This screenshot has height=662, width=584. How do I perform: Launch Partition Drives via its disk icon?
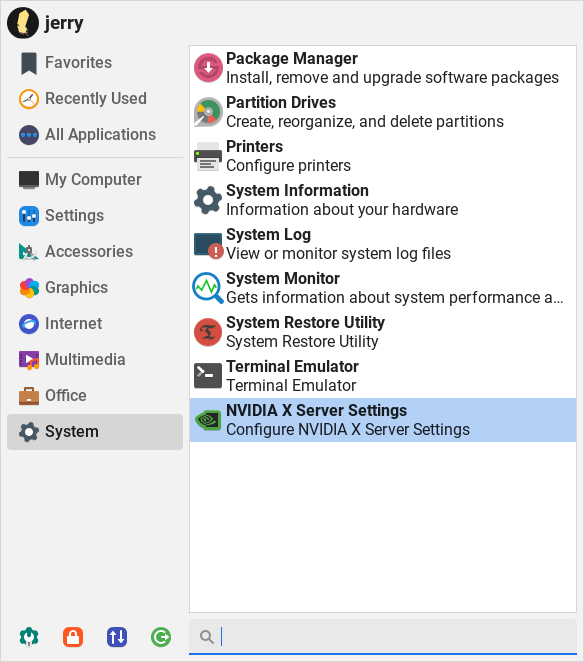[x=208, y=112]
